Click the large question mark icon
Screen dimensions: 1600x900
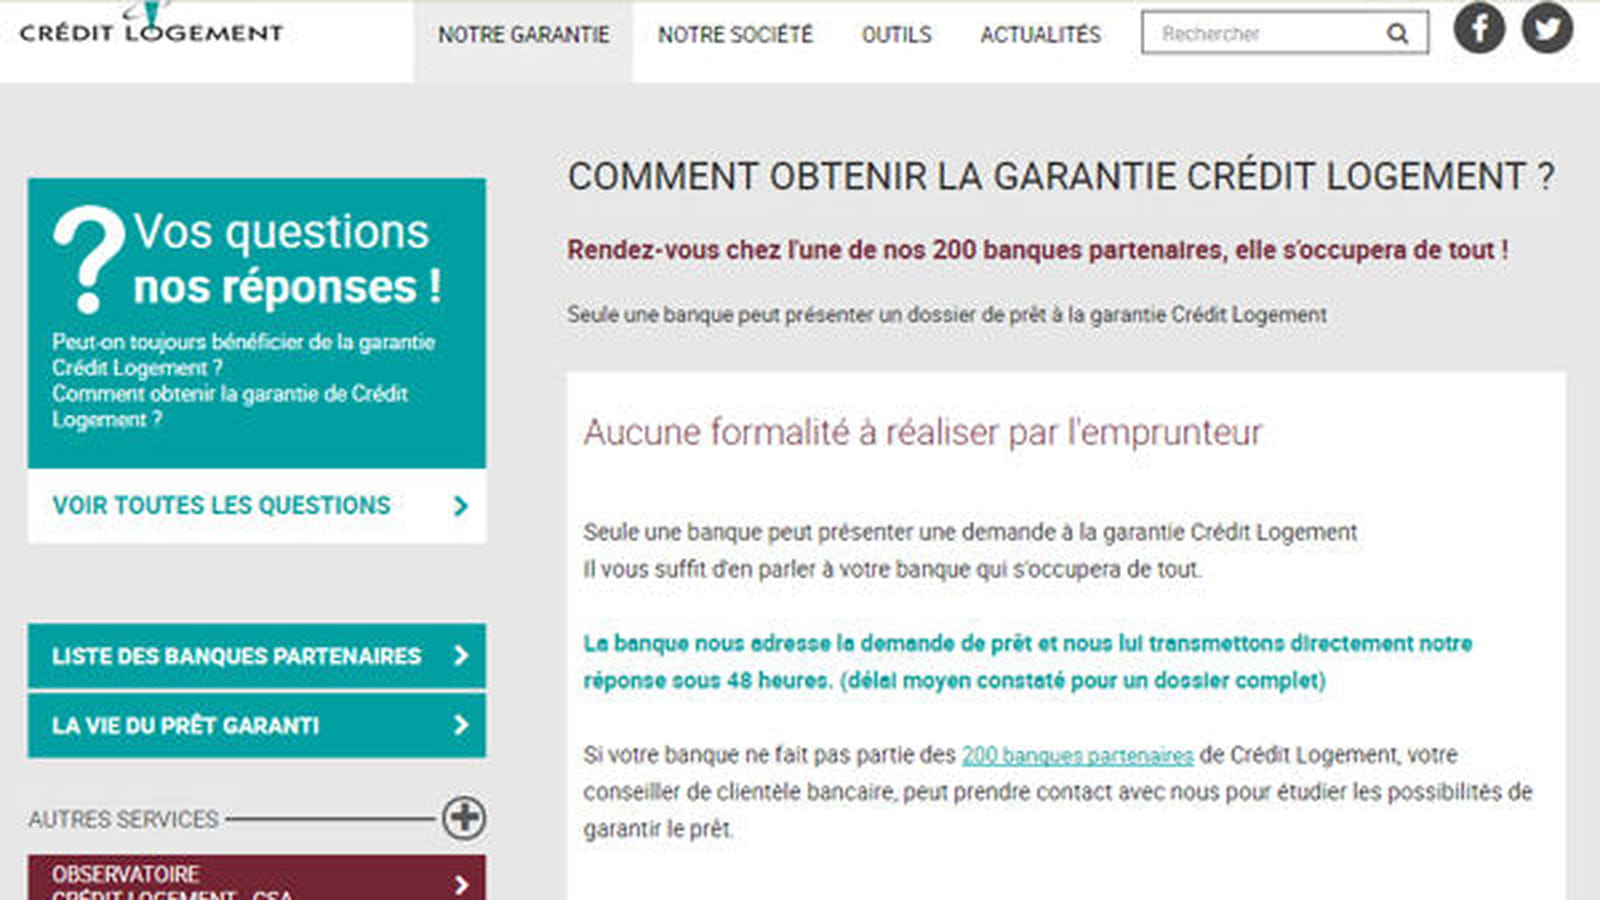[x=88, y=260]
